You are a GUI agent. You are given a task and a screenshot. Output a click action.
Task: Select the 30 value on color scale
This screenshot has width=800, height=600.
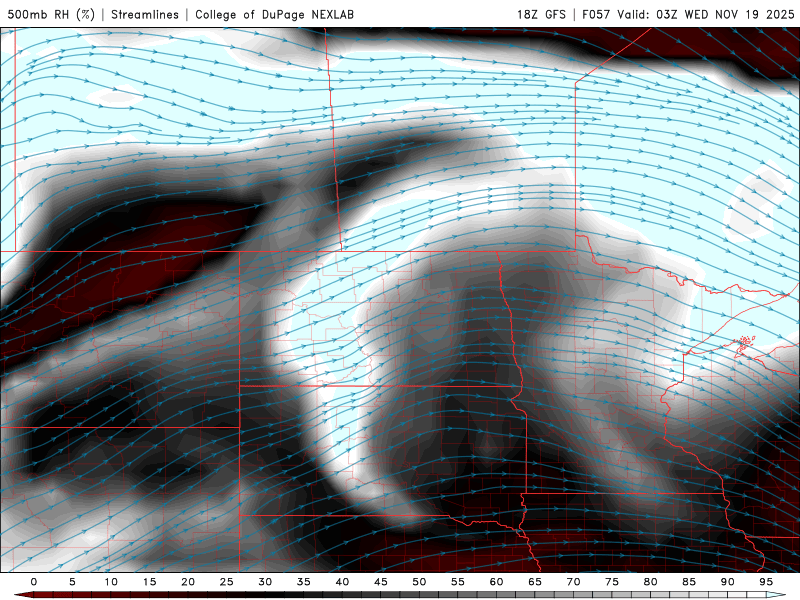pyautogui.click(x=265, y=582)
